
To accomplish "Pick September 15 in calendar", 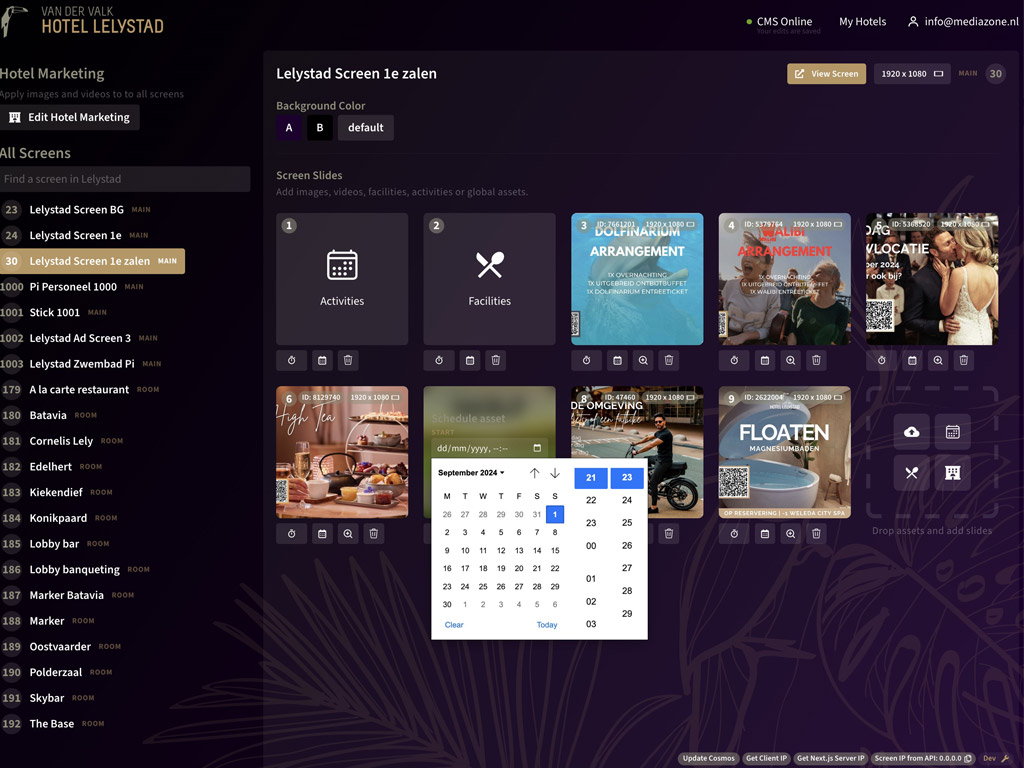I will (555, 551).
